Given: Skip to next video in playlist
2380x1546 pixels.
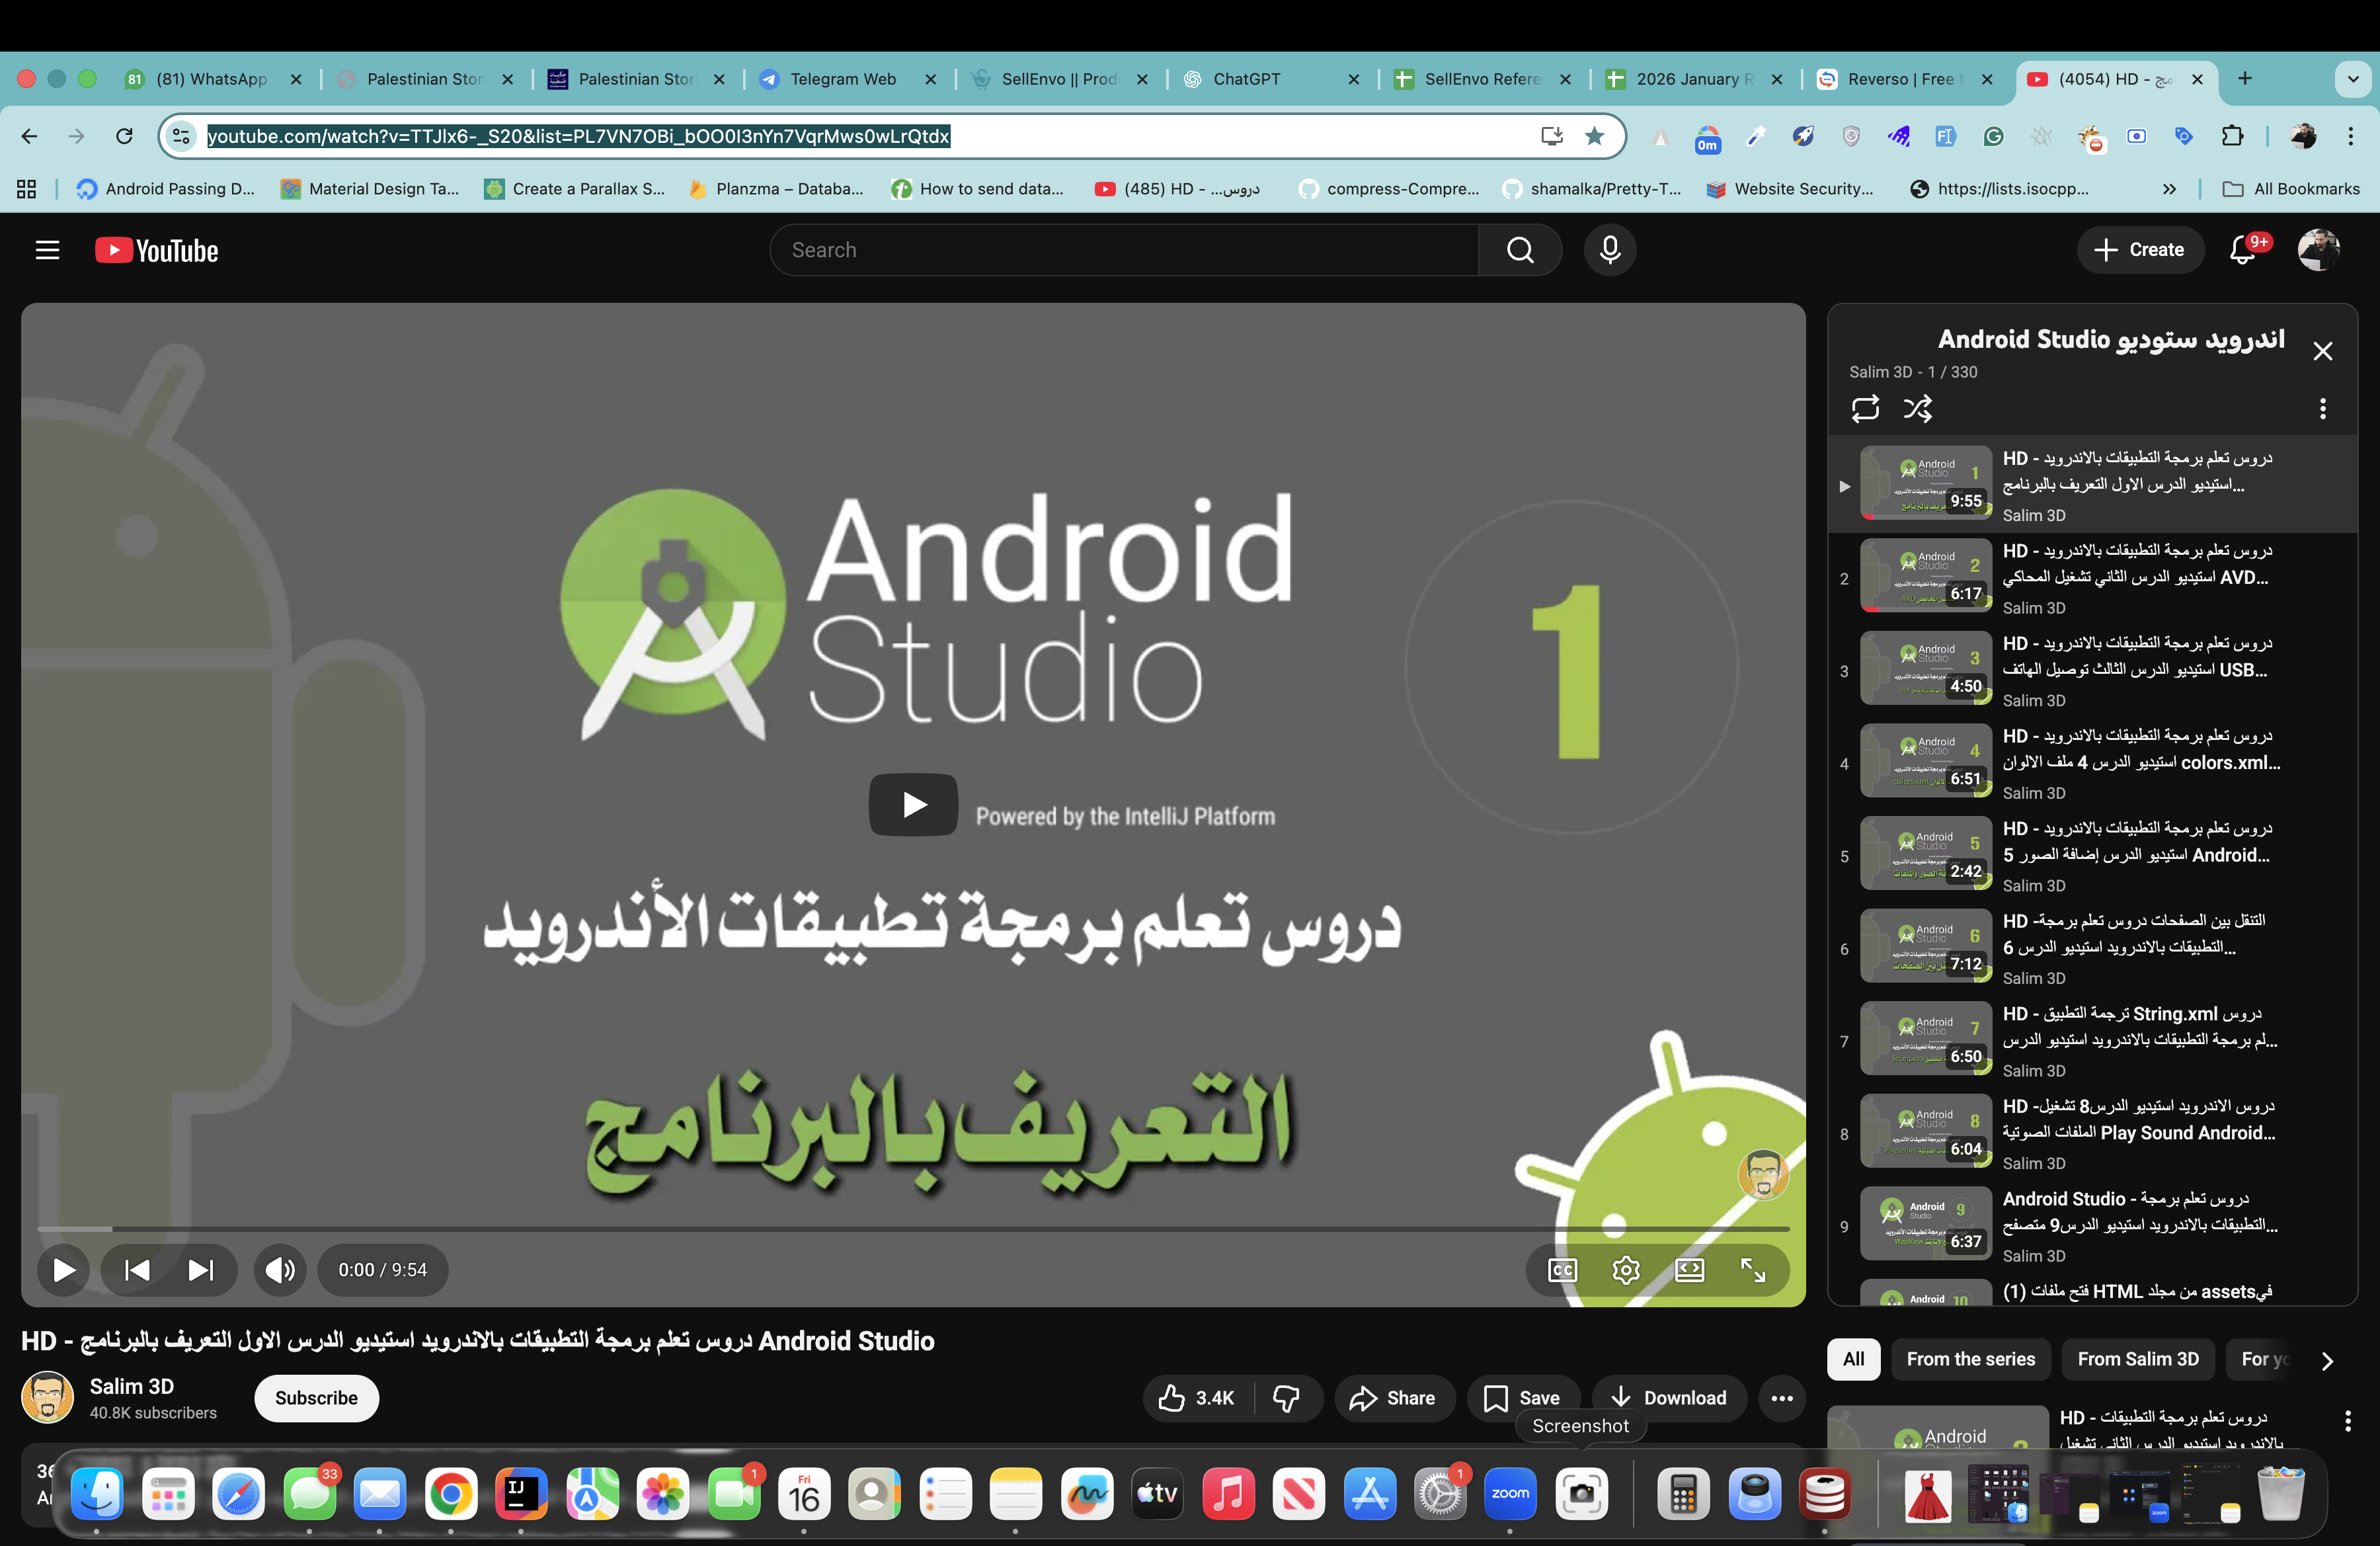Looking at the screenshot, I should [x=201, y=1270].
